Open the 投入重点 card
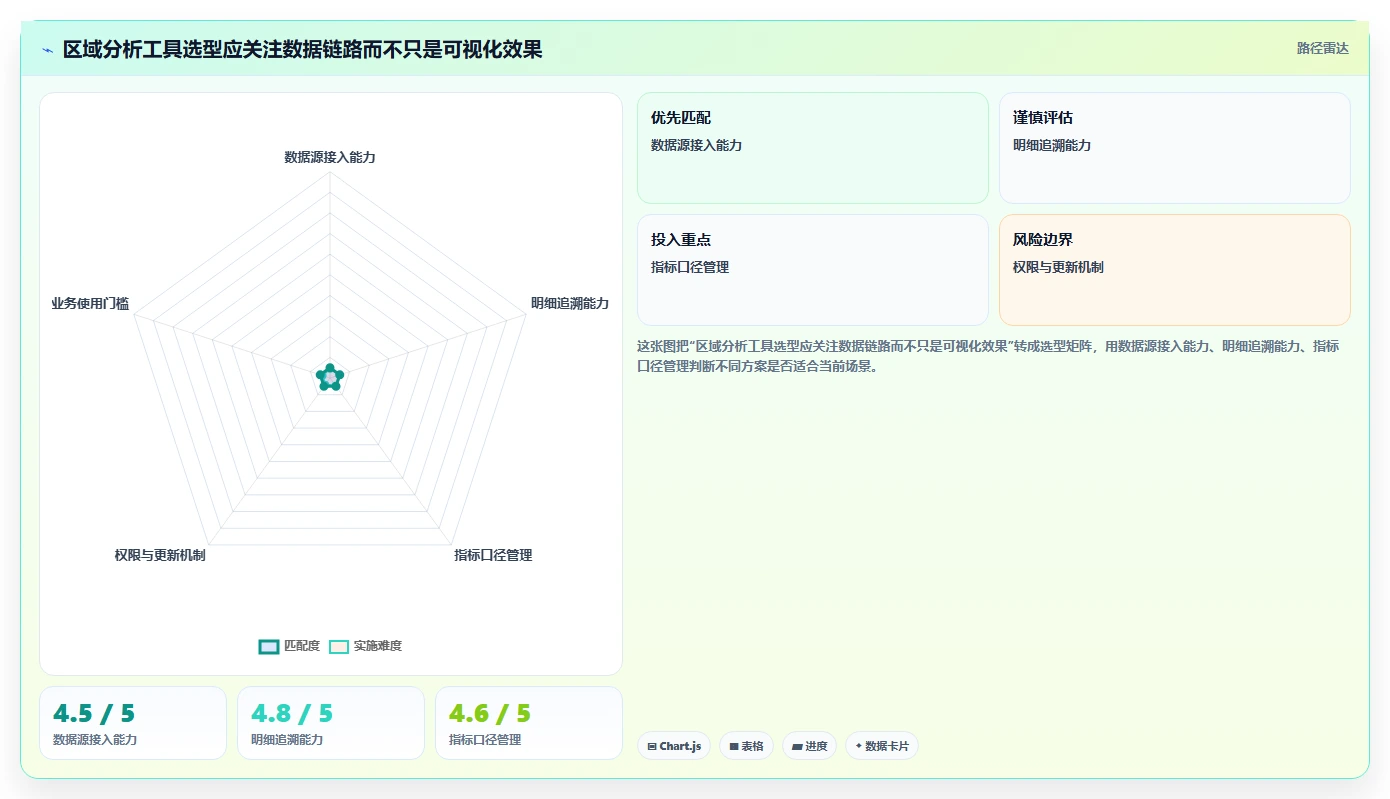Image resolution: width=1390 pixels, height=799 pixels. 812,270
